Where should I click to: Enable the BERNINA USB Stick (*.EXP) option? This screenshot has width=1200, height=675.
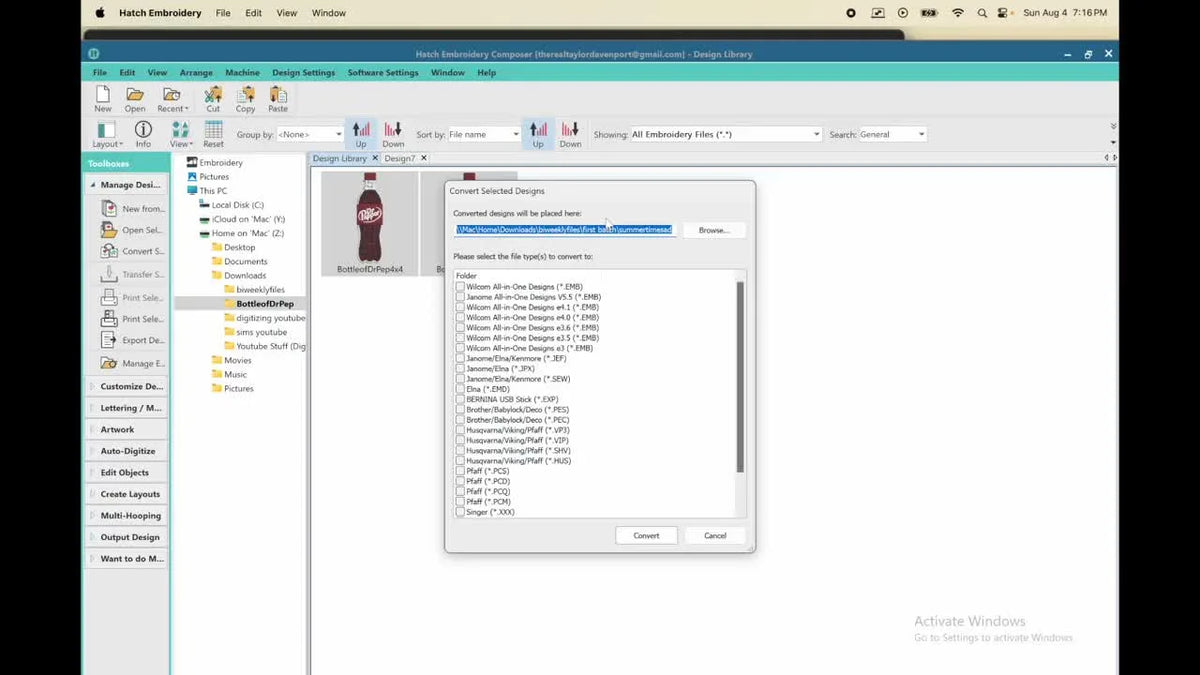(x=460, y=399)
